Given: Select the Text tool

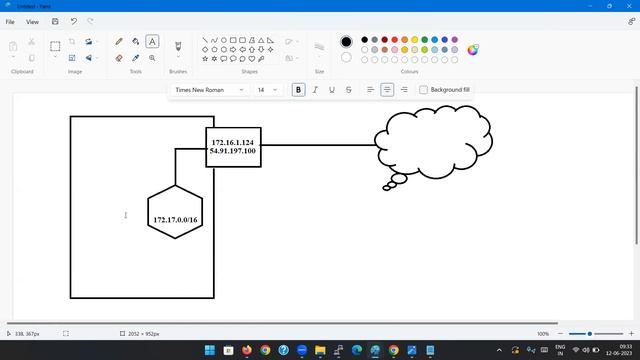Looking at the screenshot, I should 152,41.
